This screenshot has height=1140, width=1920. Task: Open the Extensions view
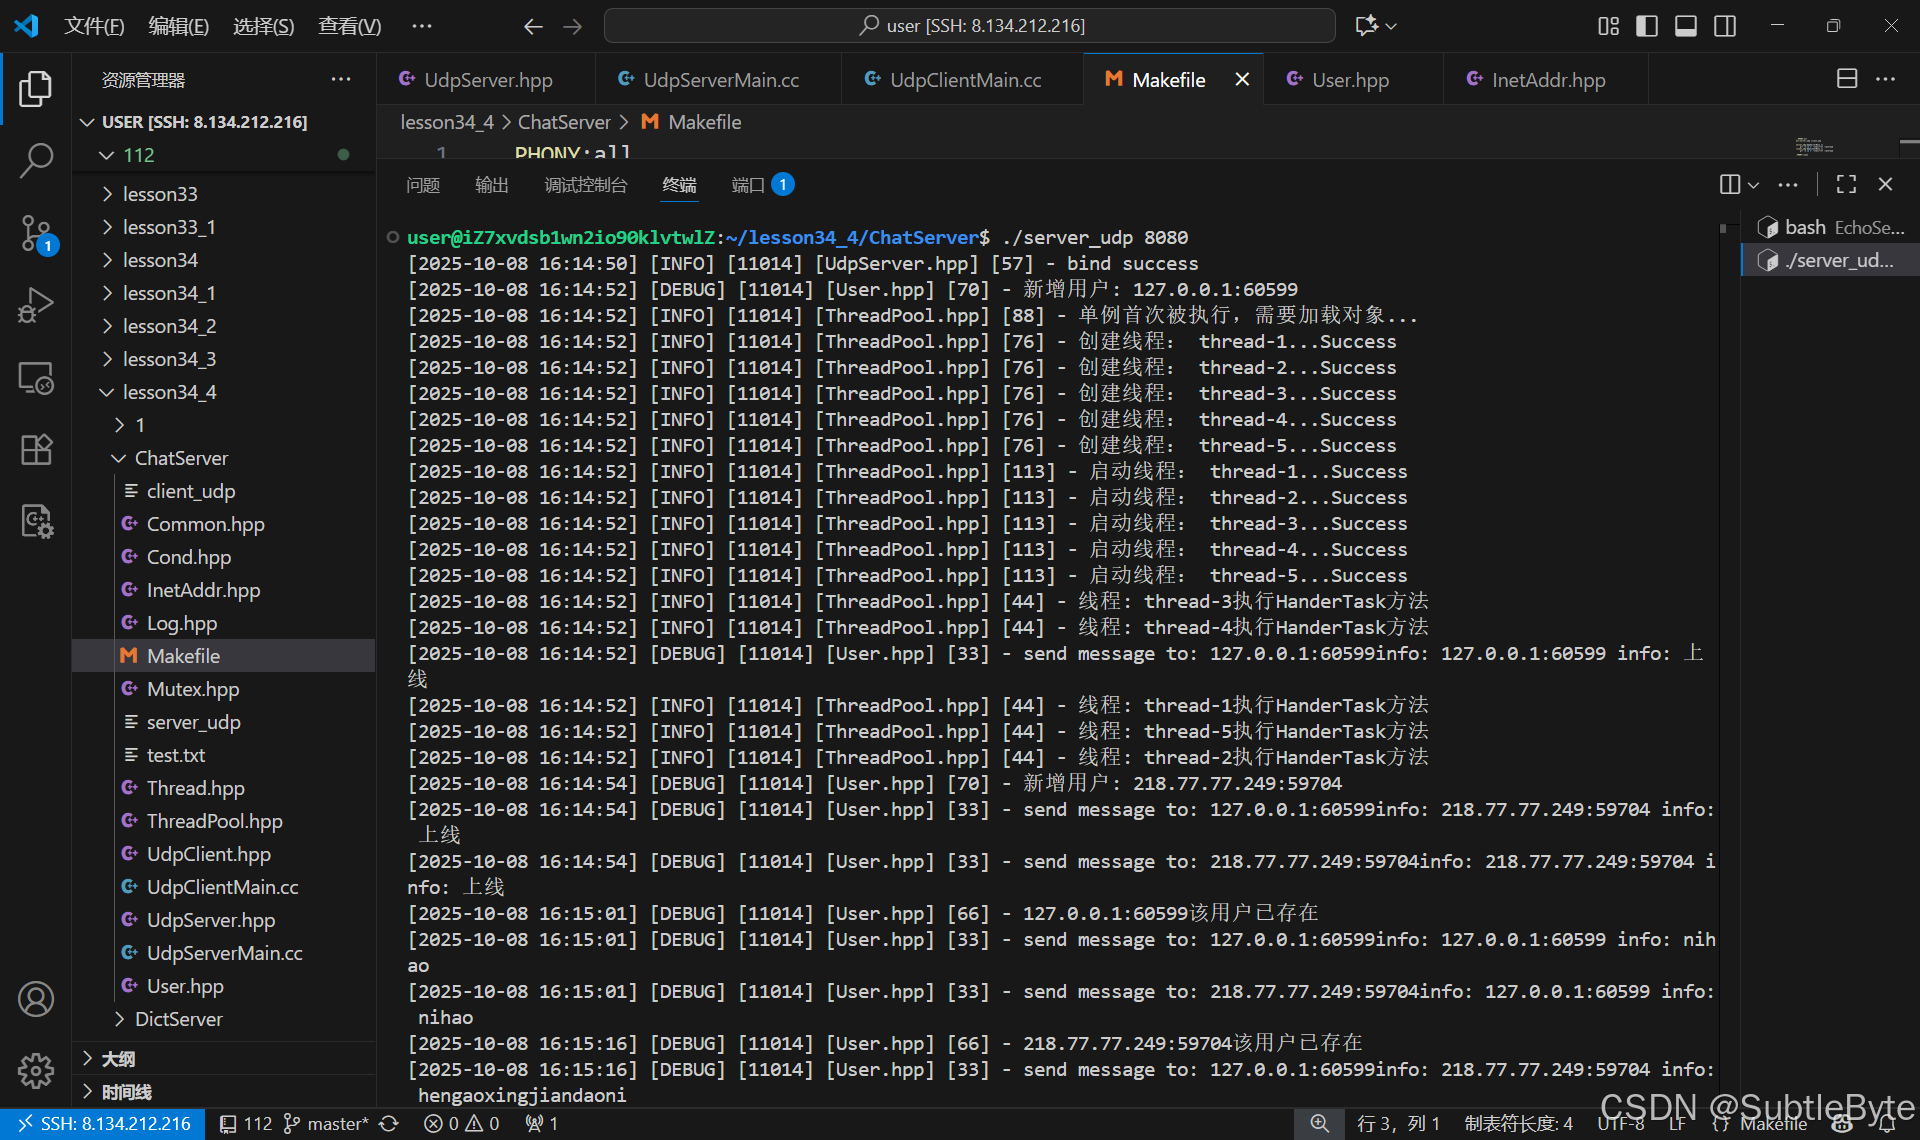click(36, 450)
